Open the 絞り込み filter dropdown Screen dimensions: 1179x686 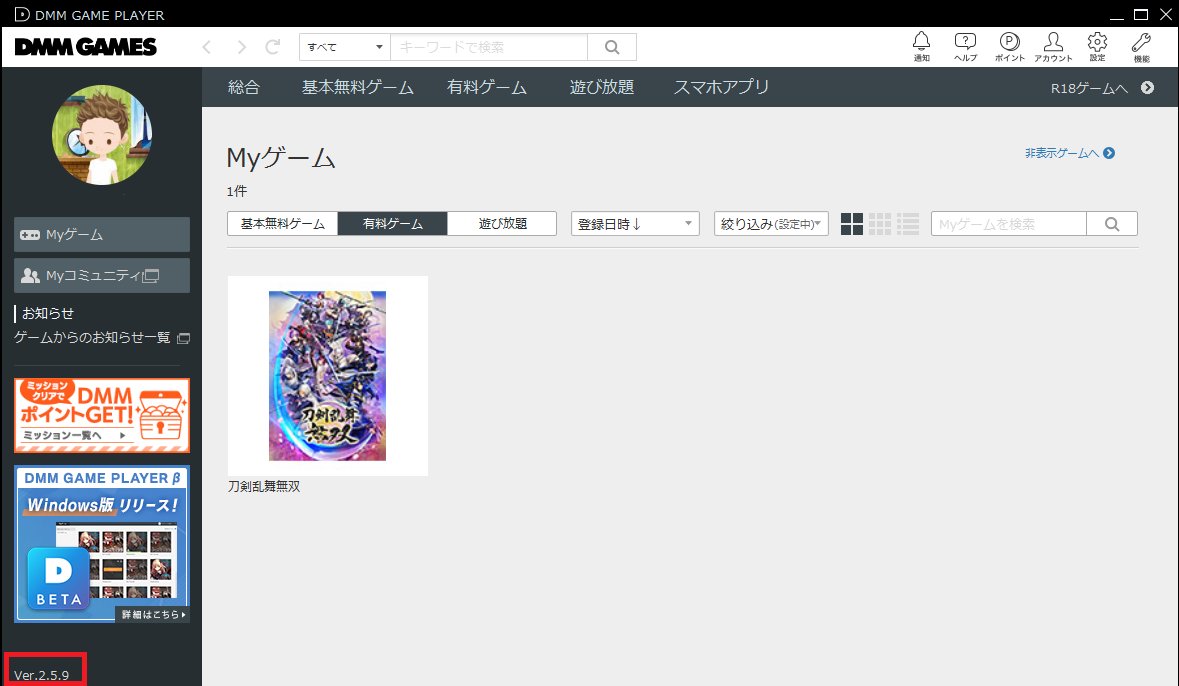tap(770, 223)
